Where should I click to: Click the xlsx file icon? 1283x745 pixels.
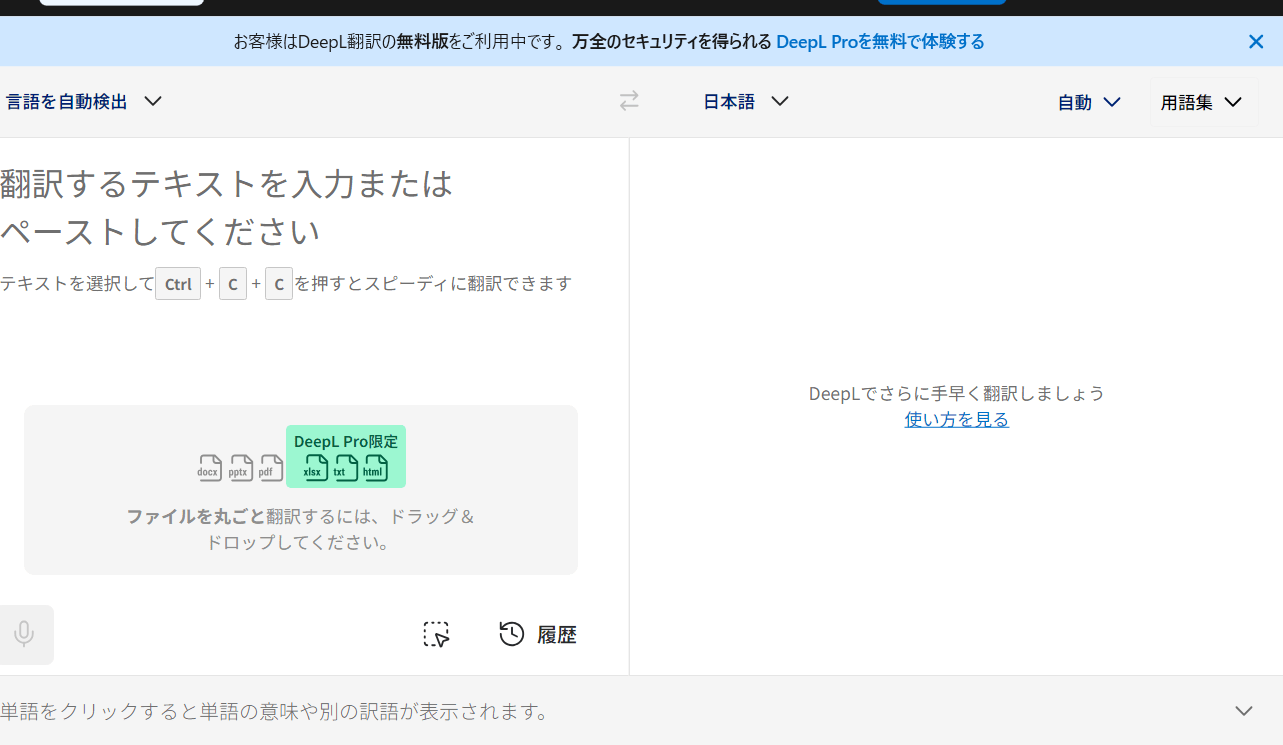[x=315, y=468]
